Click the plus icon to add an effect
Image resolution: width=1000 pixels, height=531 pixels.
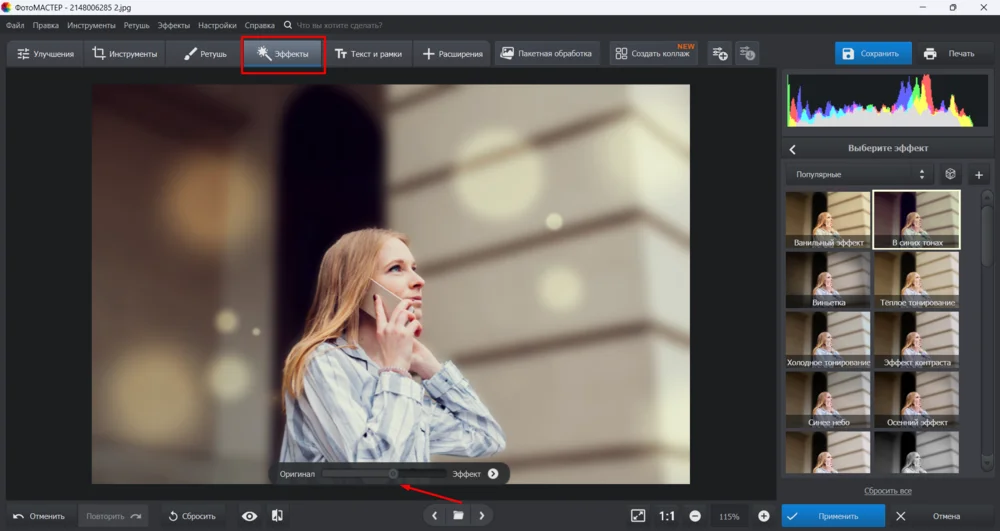coord(978,174)
